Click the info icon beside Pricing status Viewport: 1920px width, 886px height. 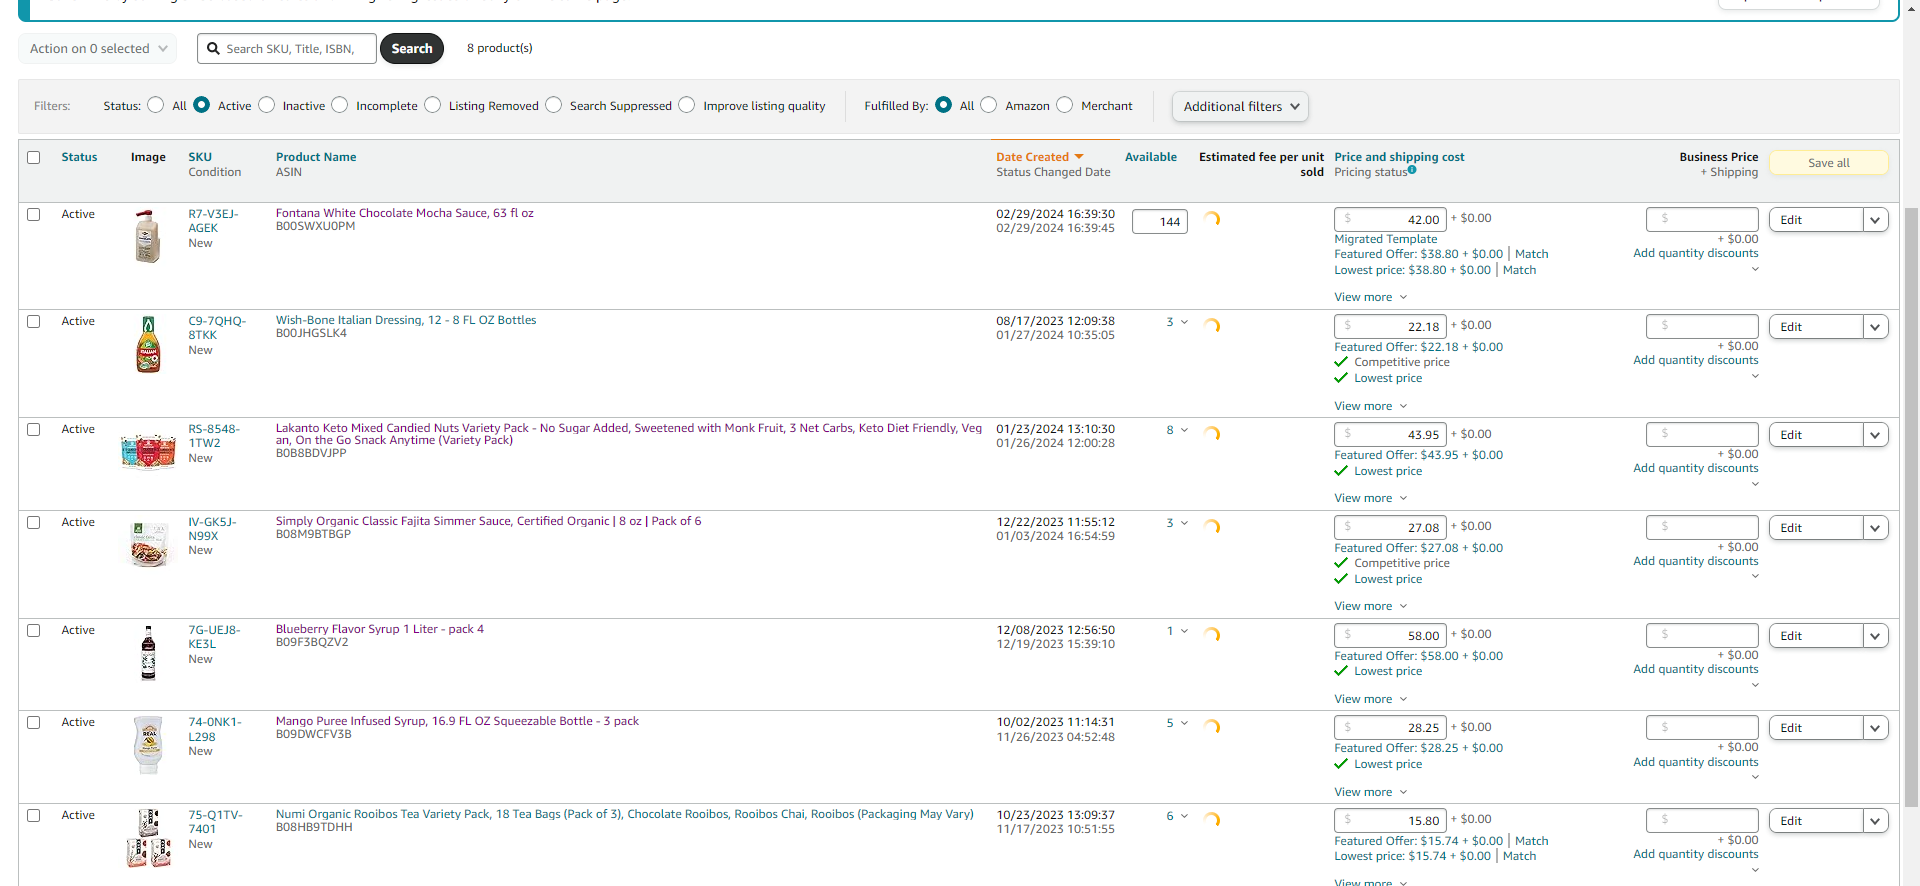[x=1412, y=170]
